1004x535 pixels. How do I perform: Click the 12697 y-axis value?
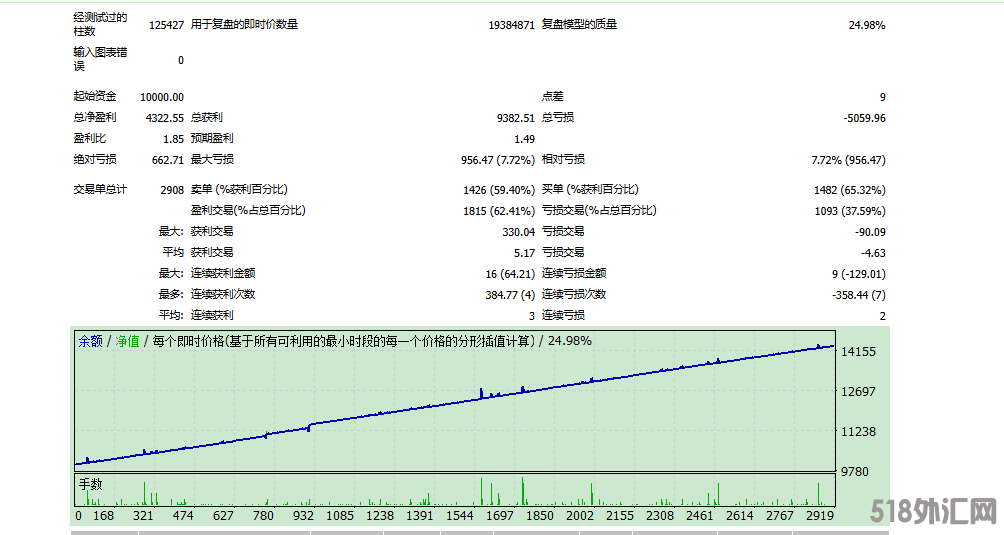tap(860, 392)
